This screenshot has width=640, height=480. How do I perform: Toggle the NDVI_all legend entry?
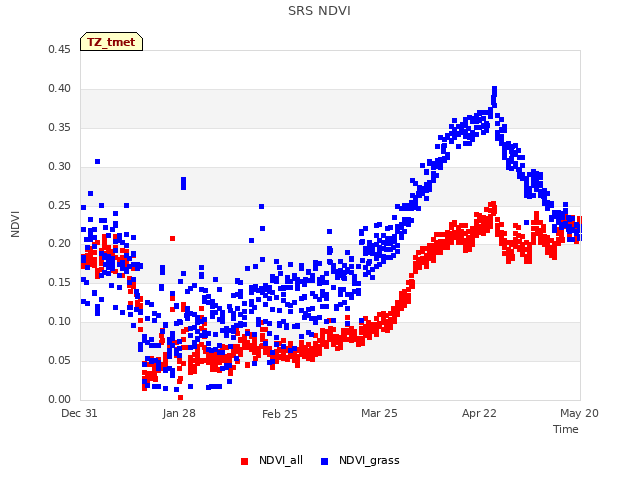coord(272,460)
